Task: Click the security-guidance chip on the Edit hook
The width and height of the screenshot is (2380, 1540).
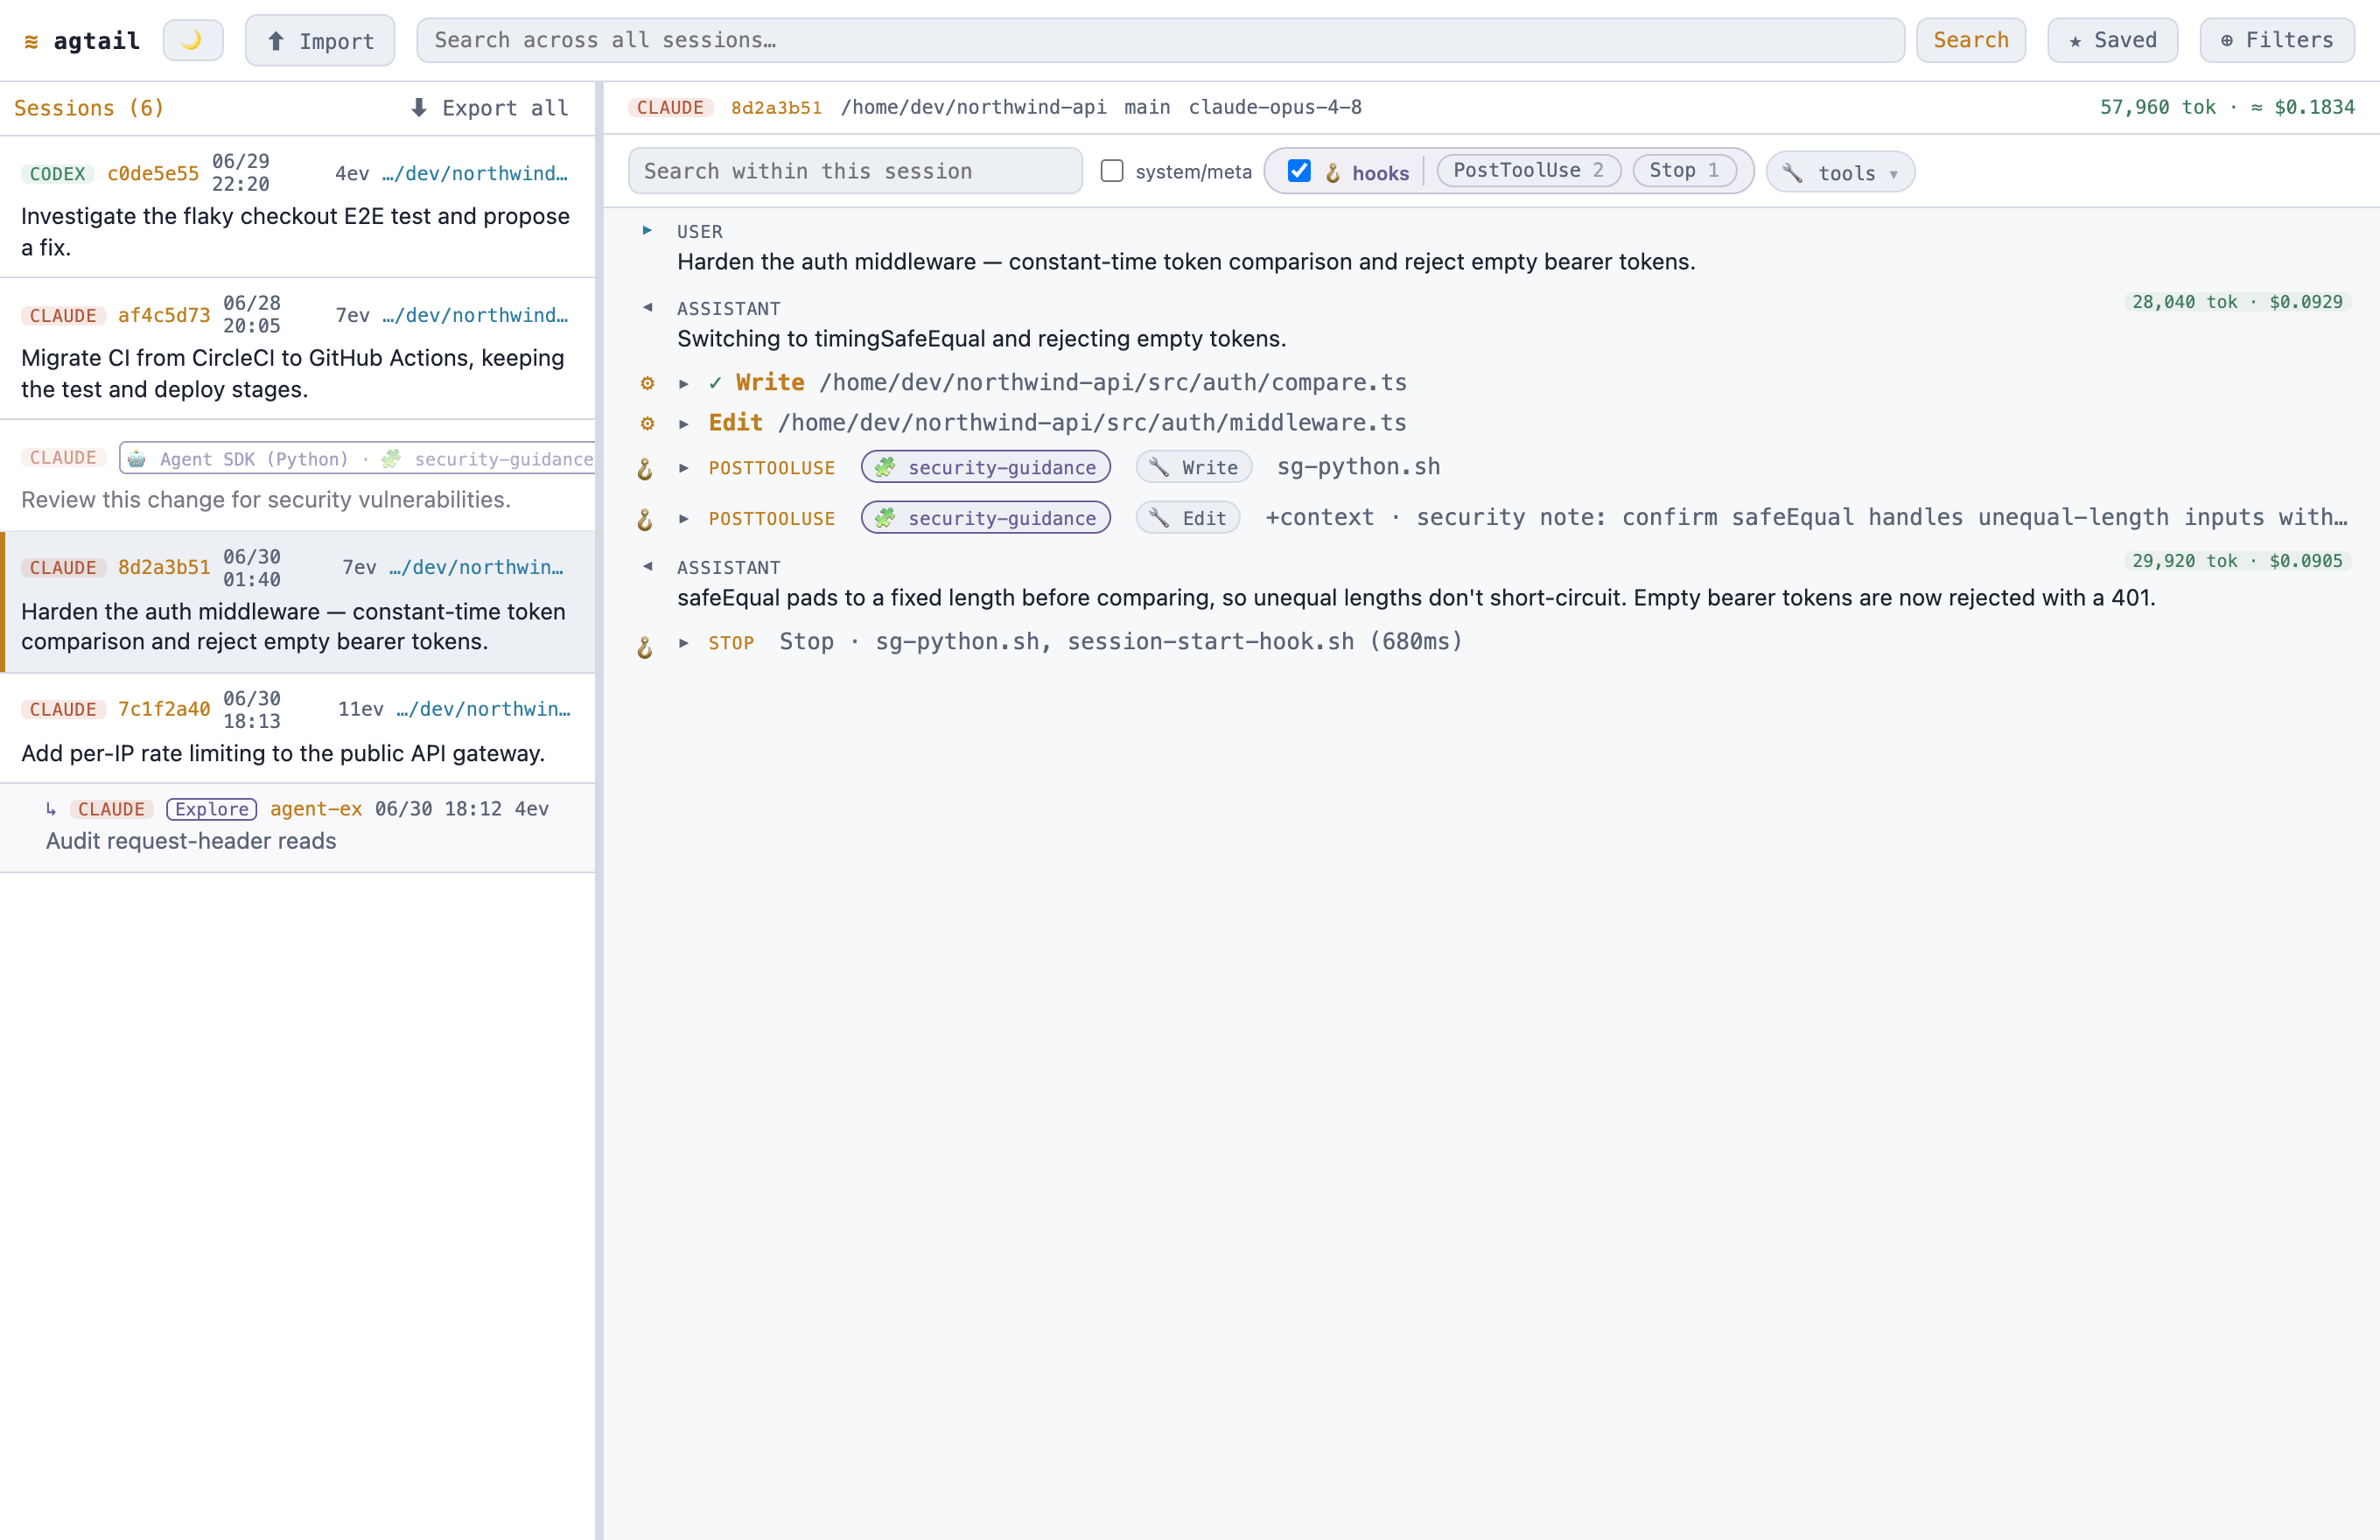Action: (x=986, y=518)
